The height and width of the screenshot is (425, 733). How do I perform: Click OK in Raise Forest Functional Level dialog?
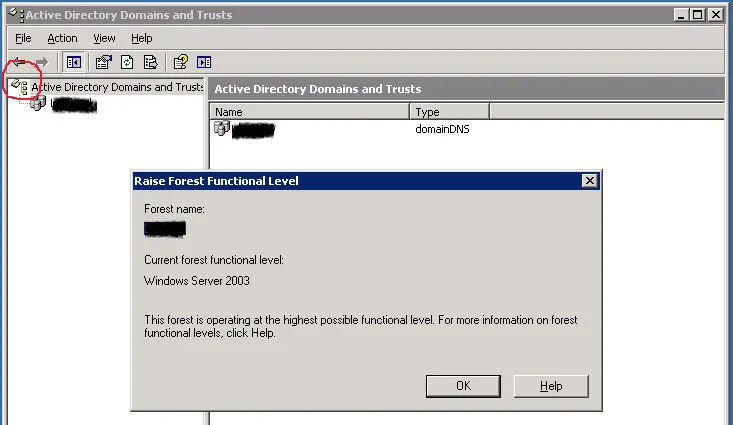pos(463,386)
